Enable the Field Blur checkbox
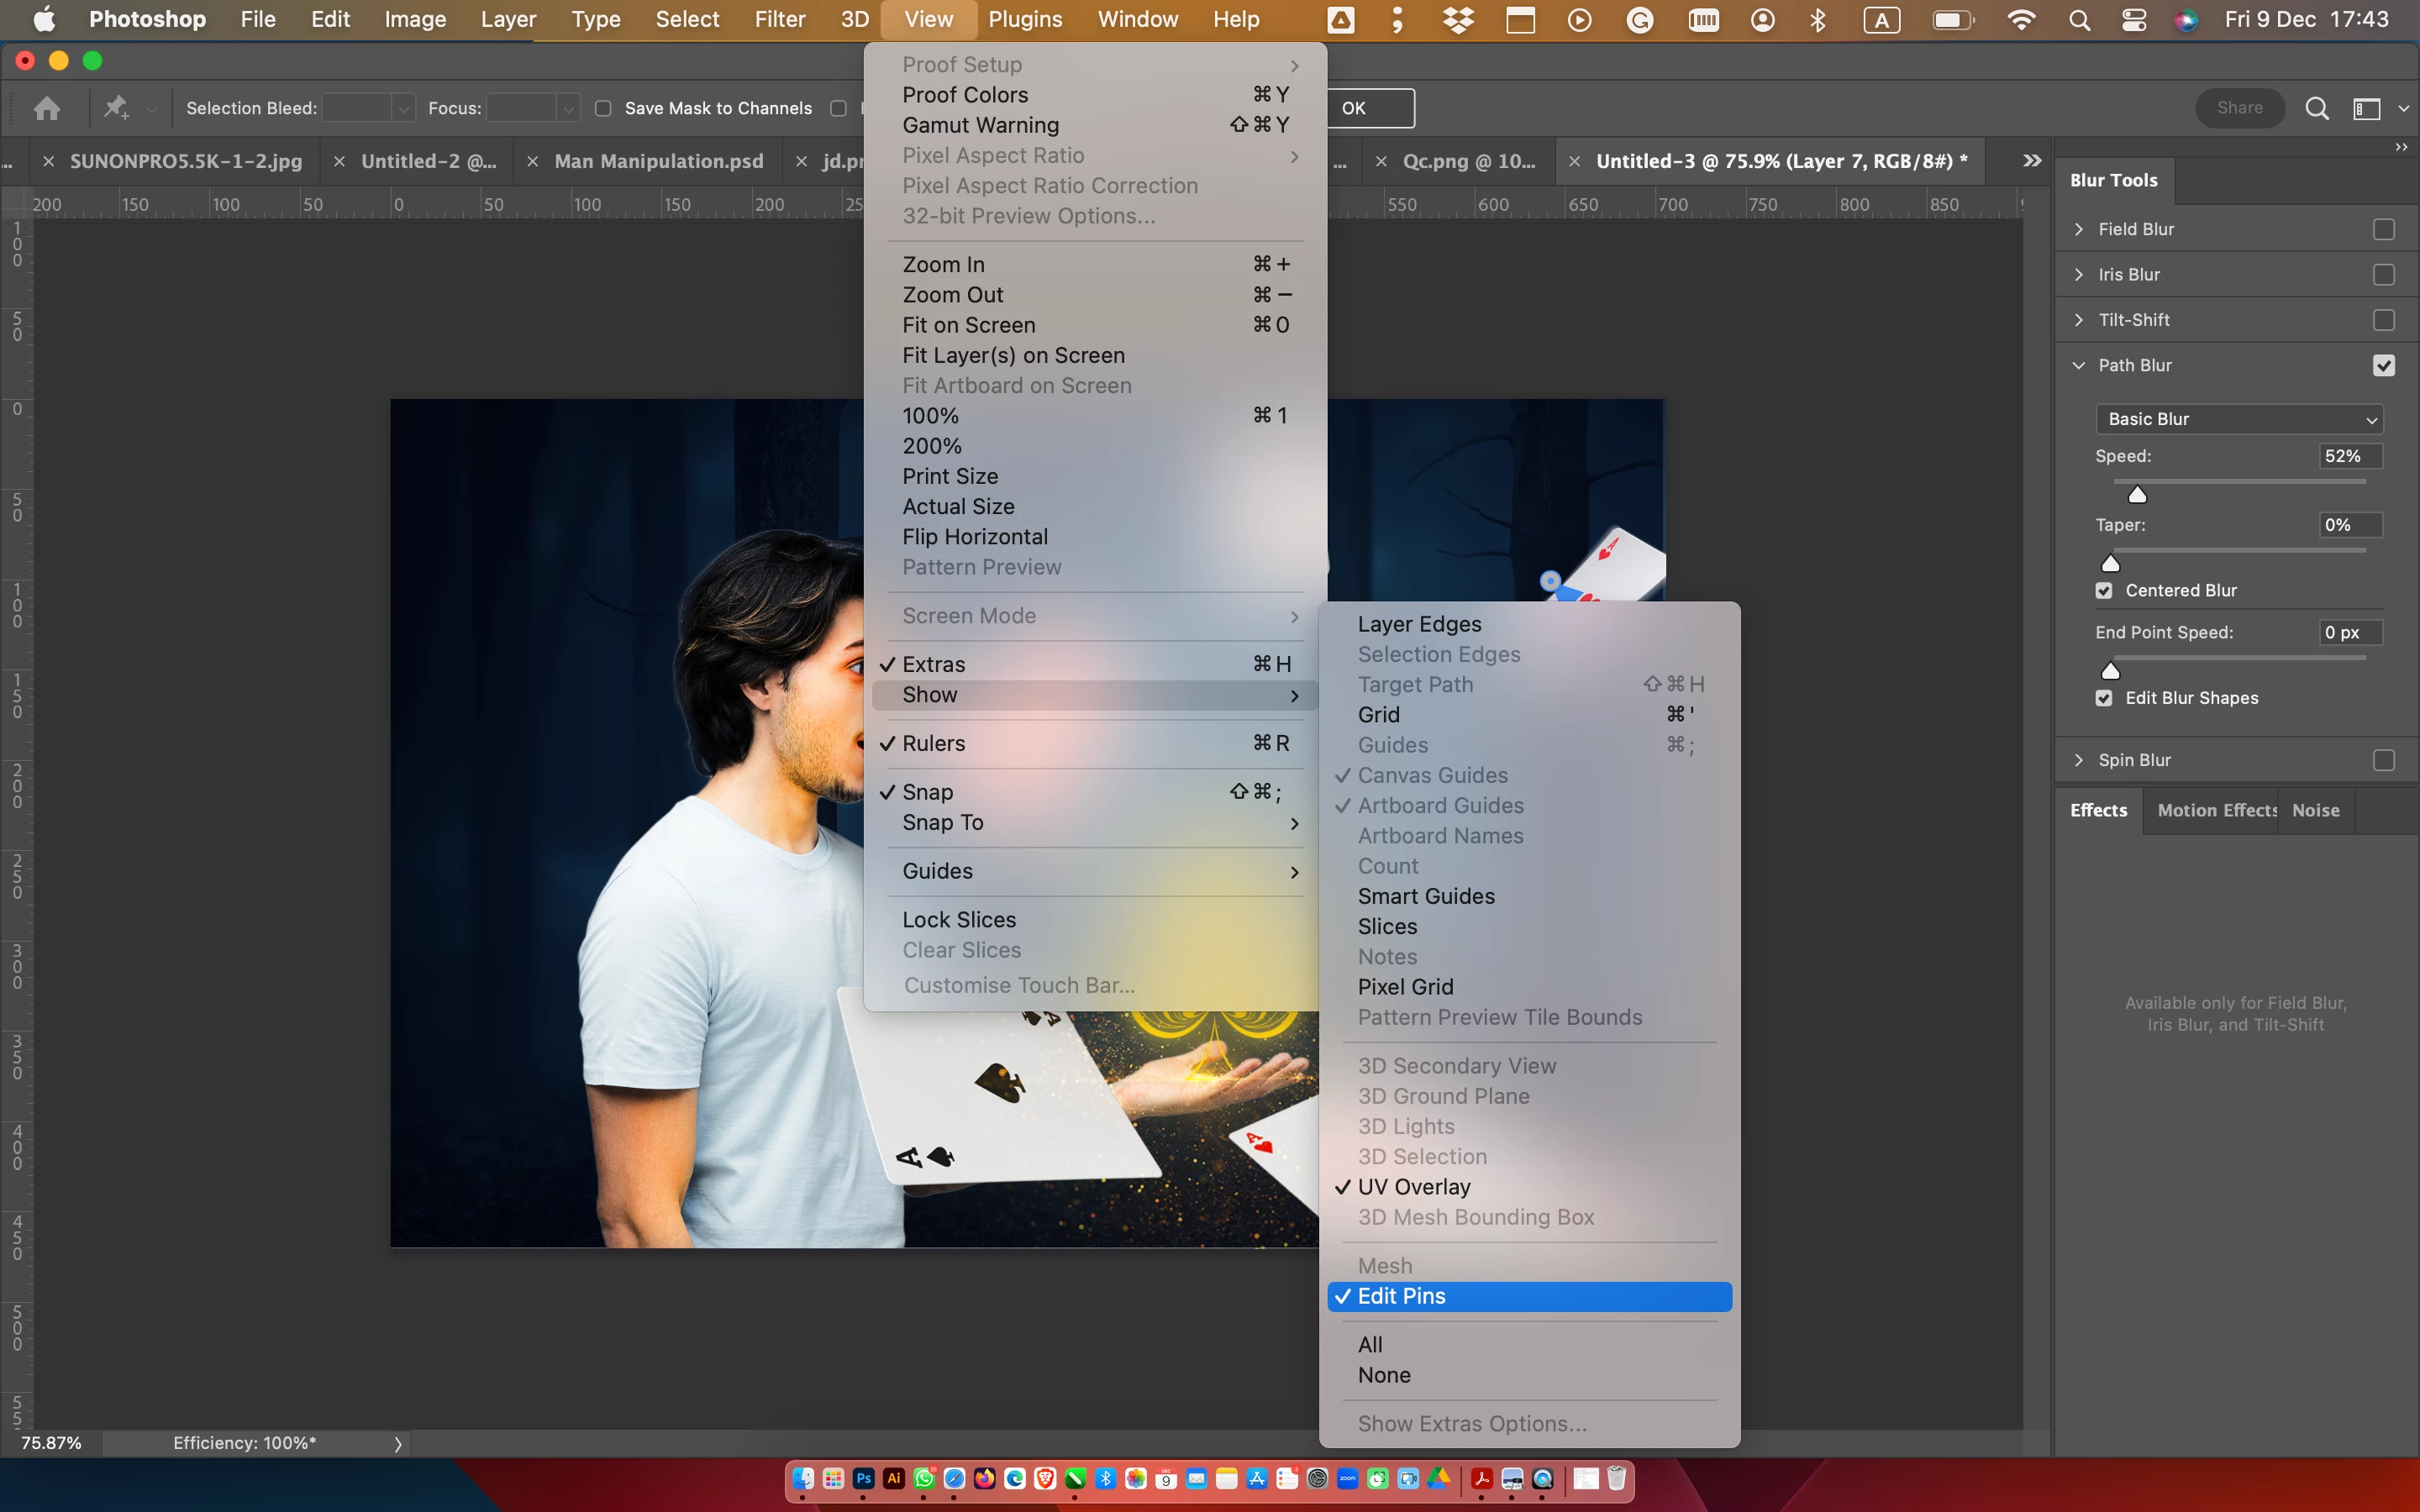The width and height of the screenshot is (2420, 1512). (x=2383, y=229)
